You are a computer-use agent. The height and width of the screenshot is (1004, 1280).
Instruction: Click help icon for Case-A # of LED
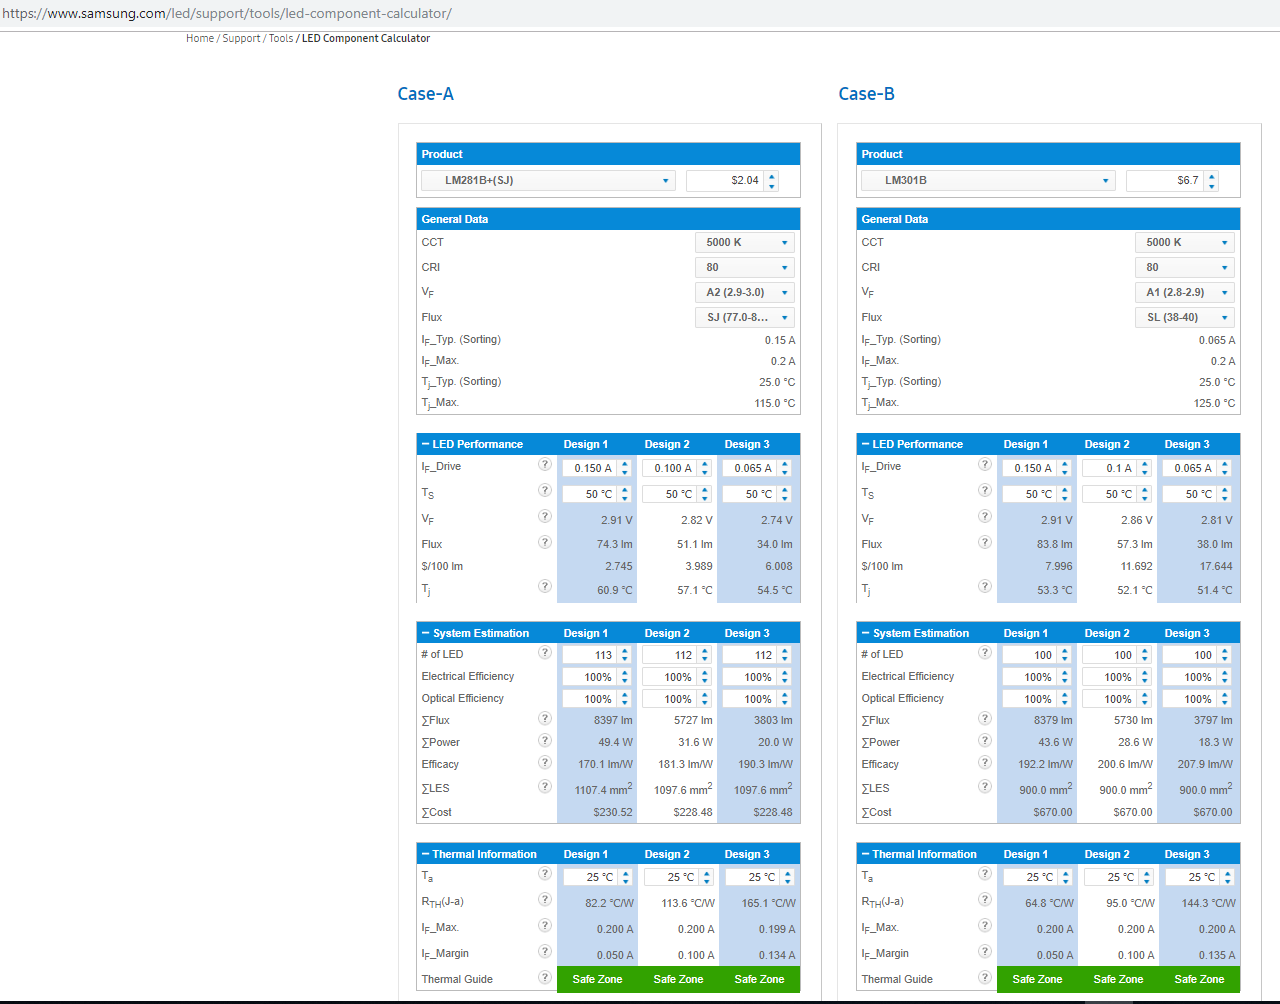(x=545, y=652)
